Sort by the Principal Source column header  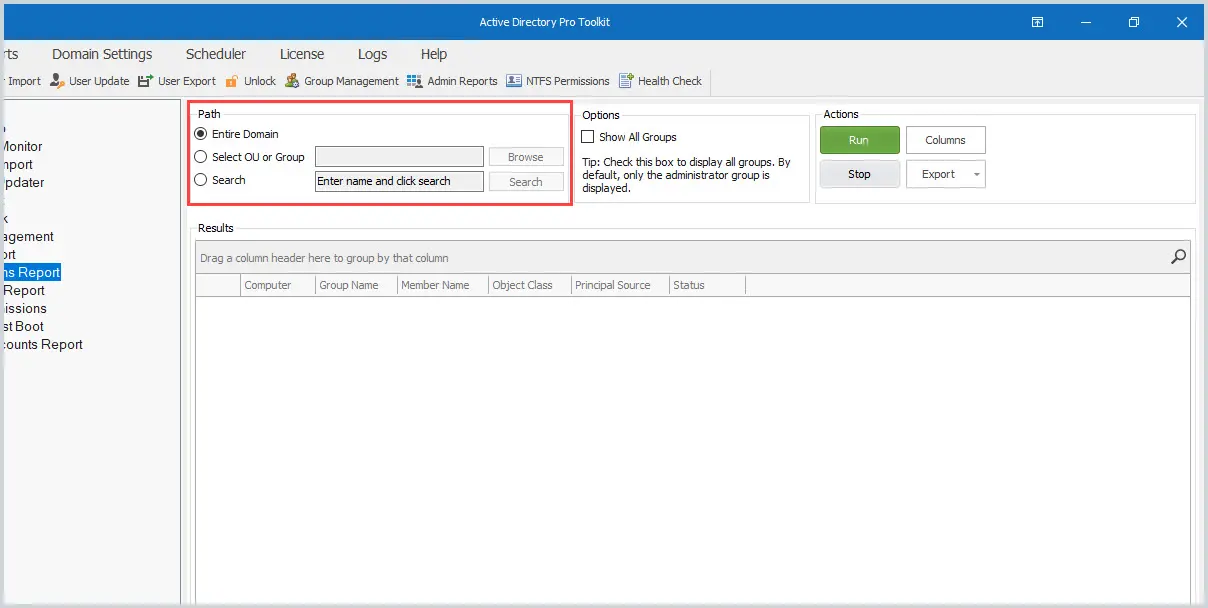[621, 285]
